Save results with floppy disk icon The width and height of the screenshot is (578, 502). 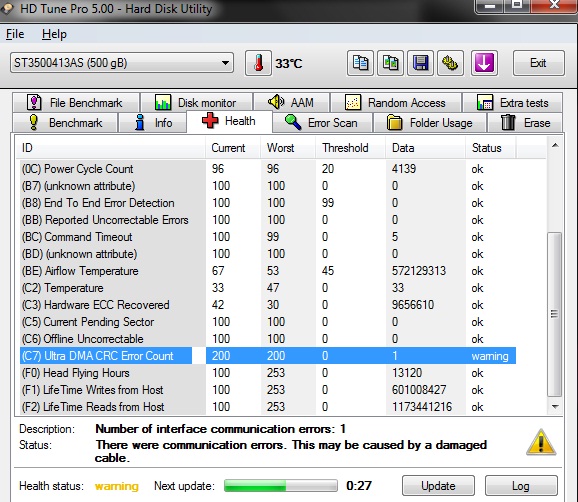click(420, 63)
